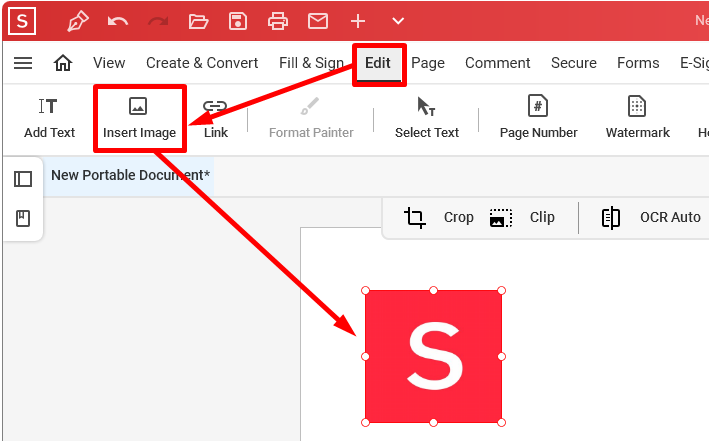Expand the quick access chevron dropdown
The image size is (709, 441).
(x=398, y=21)
